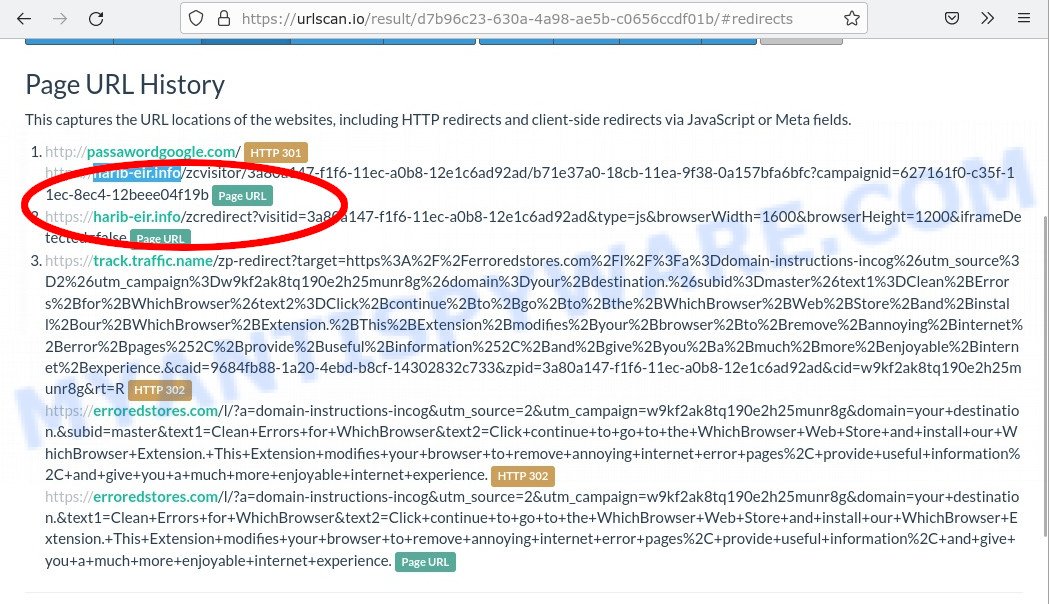Bookmark this page with the star icon

pos(852,19)
